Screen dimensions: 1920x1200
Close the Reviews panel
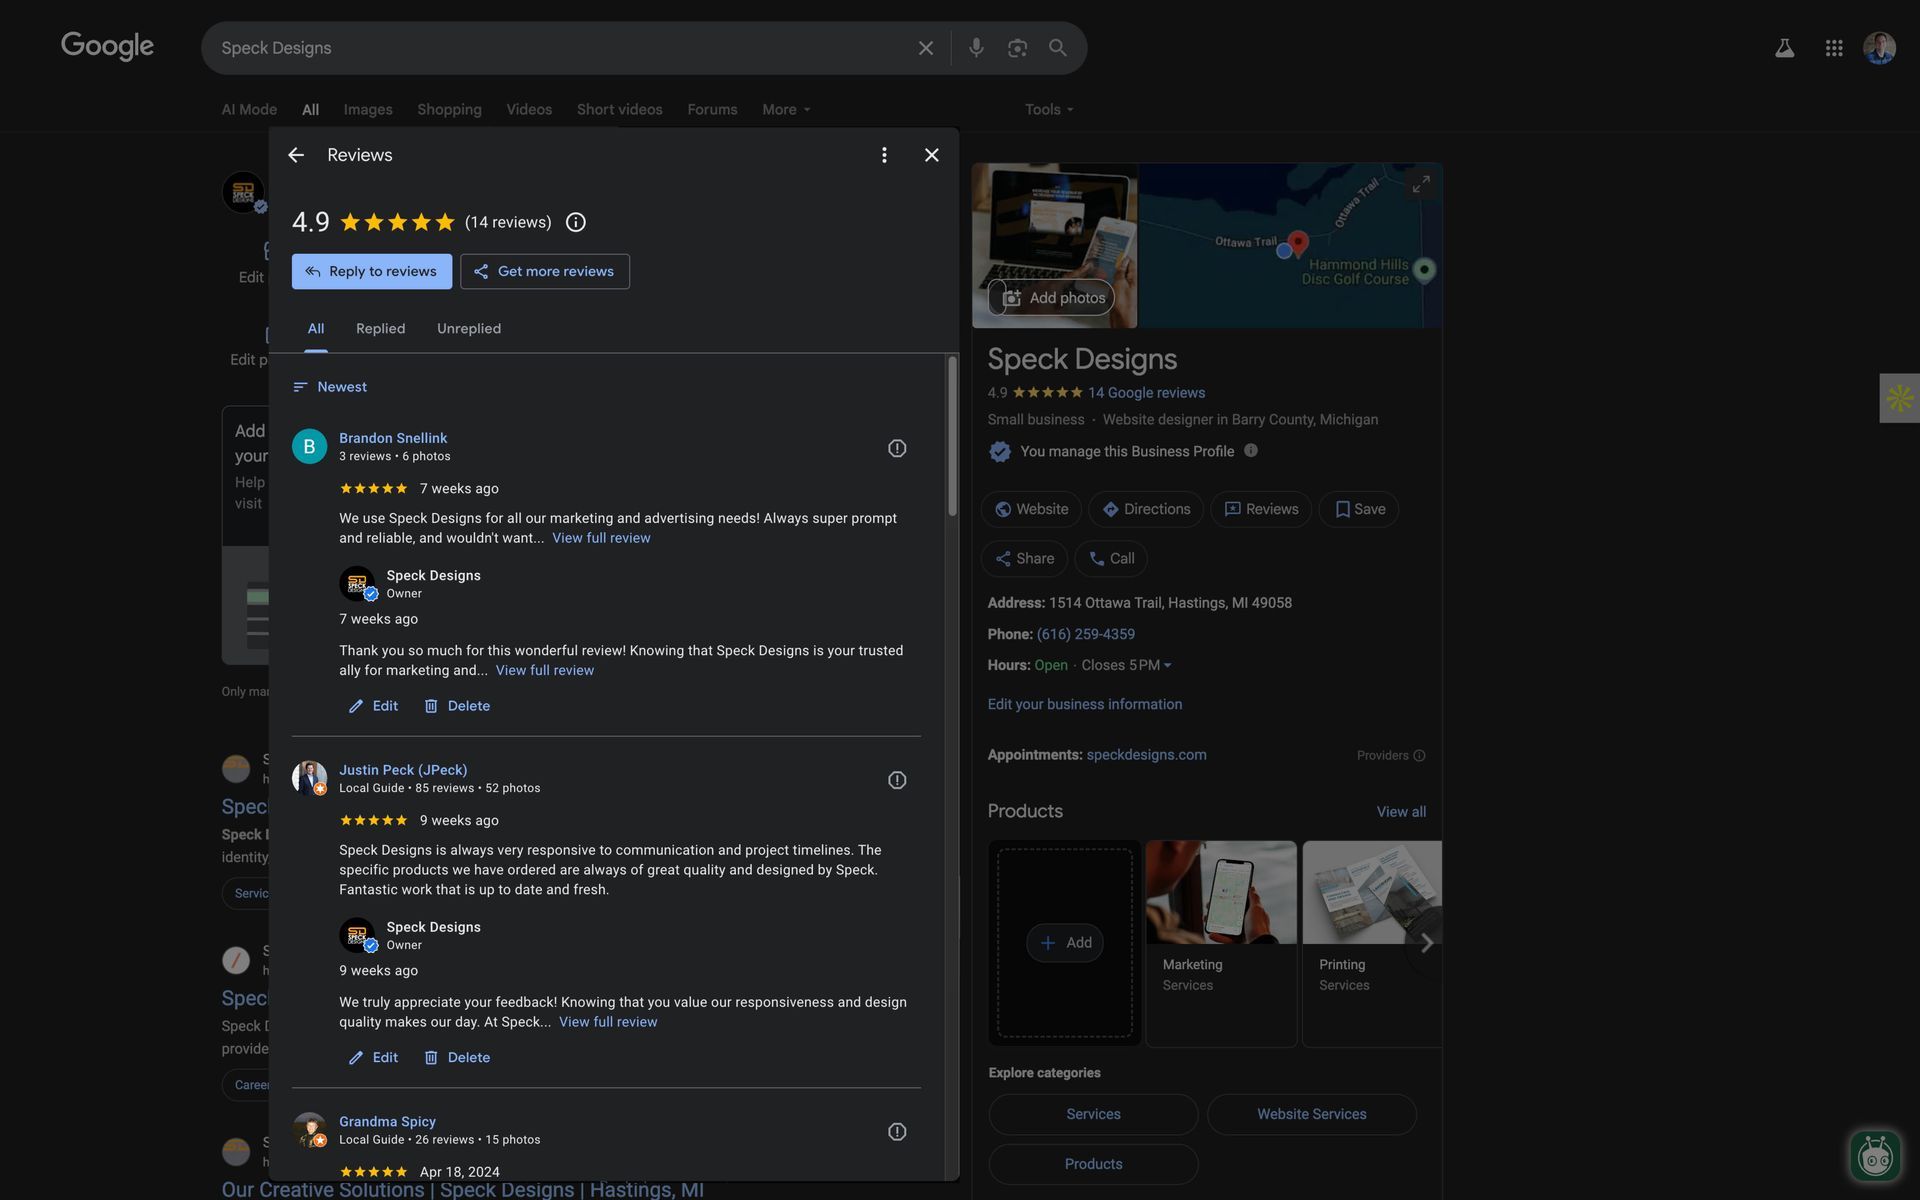(x=932, y=155)
